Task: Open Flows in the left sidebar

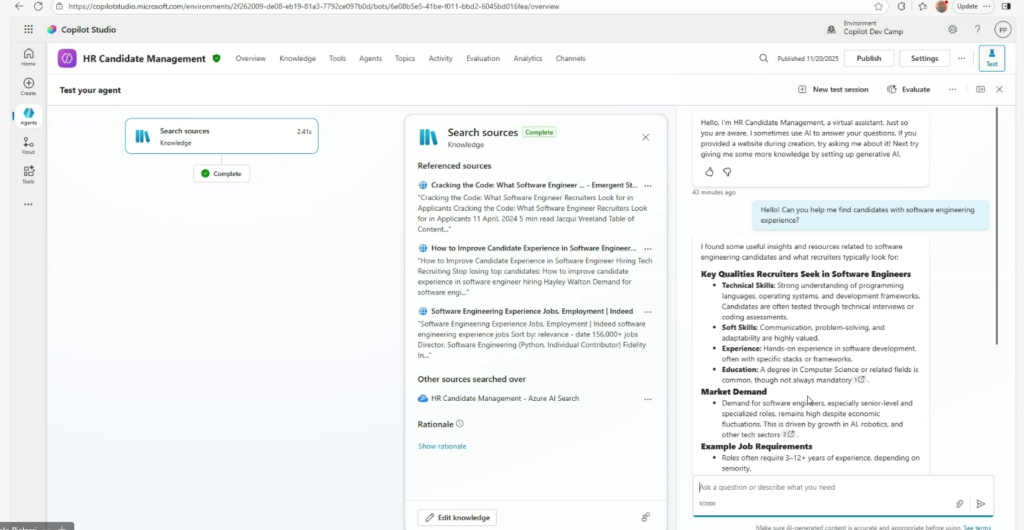Action: pos(28,146)
